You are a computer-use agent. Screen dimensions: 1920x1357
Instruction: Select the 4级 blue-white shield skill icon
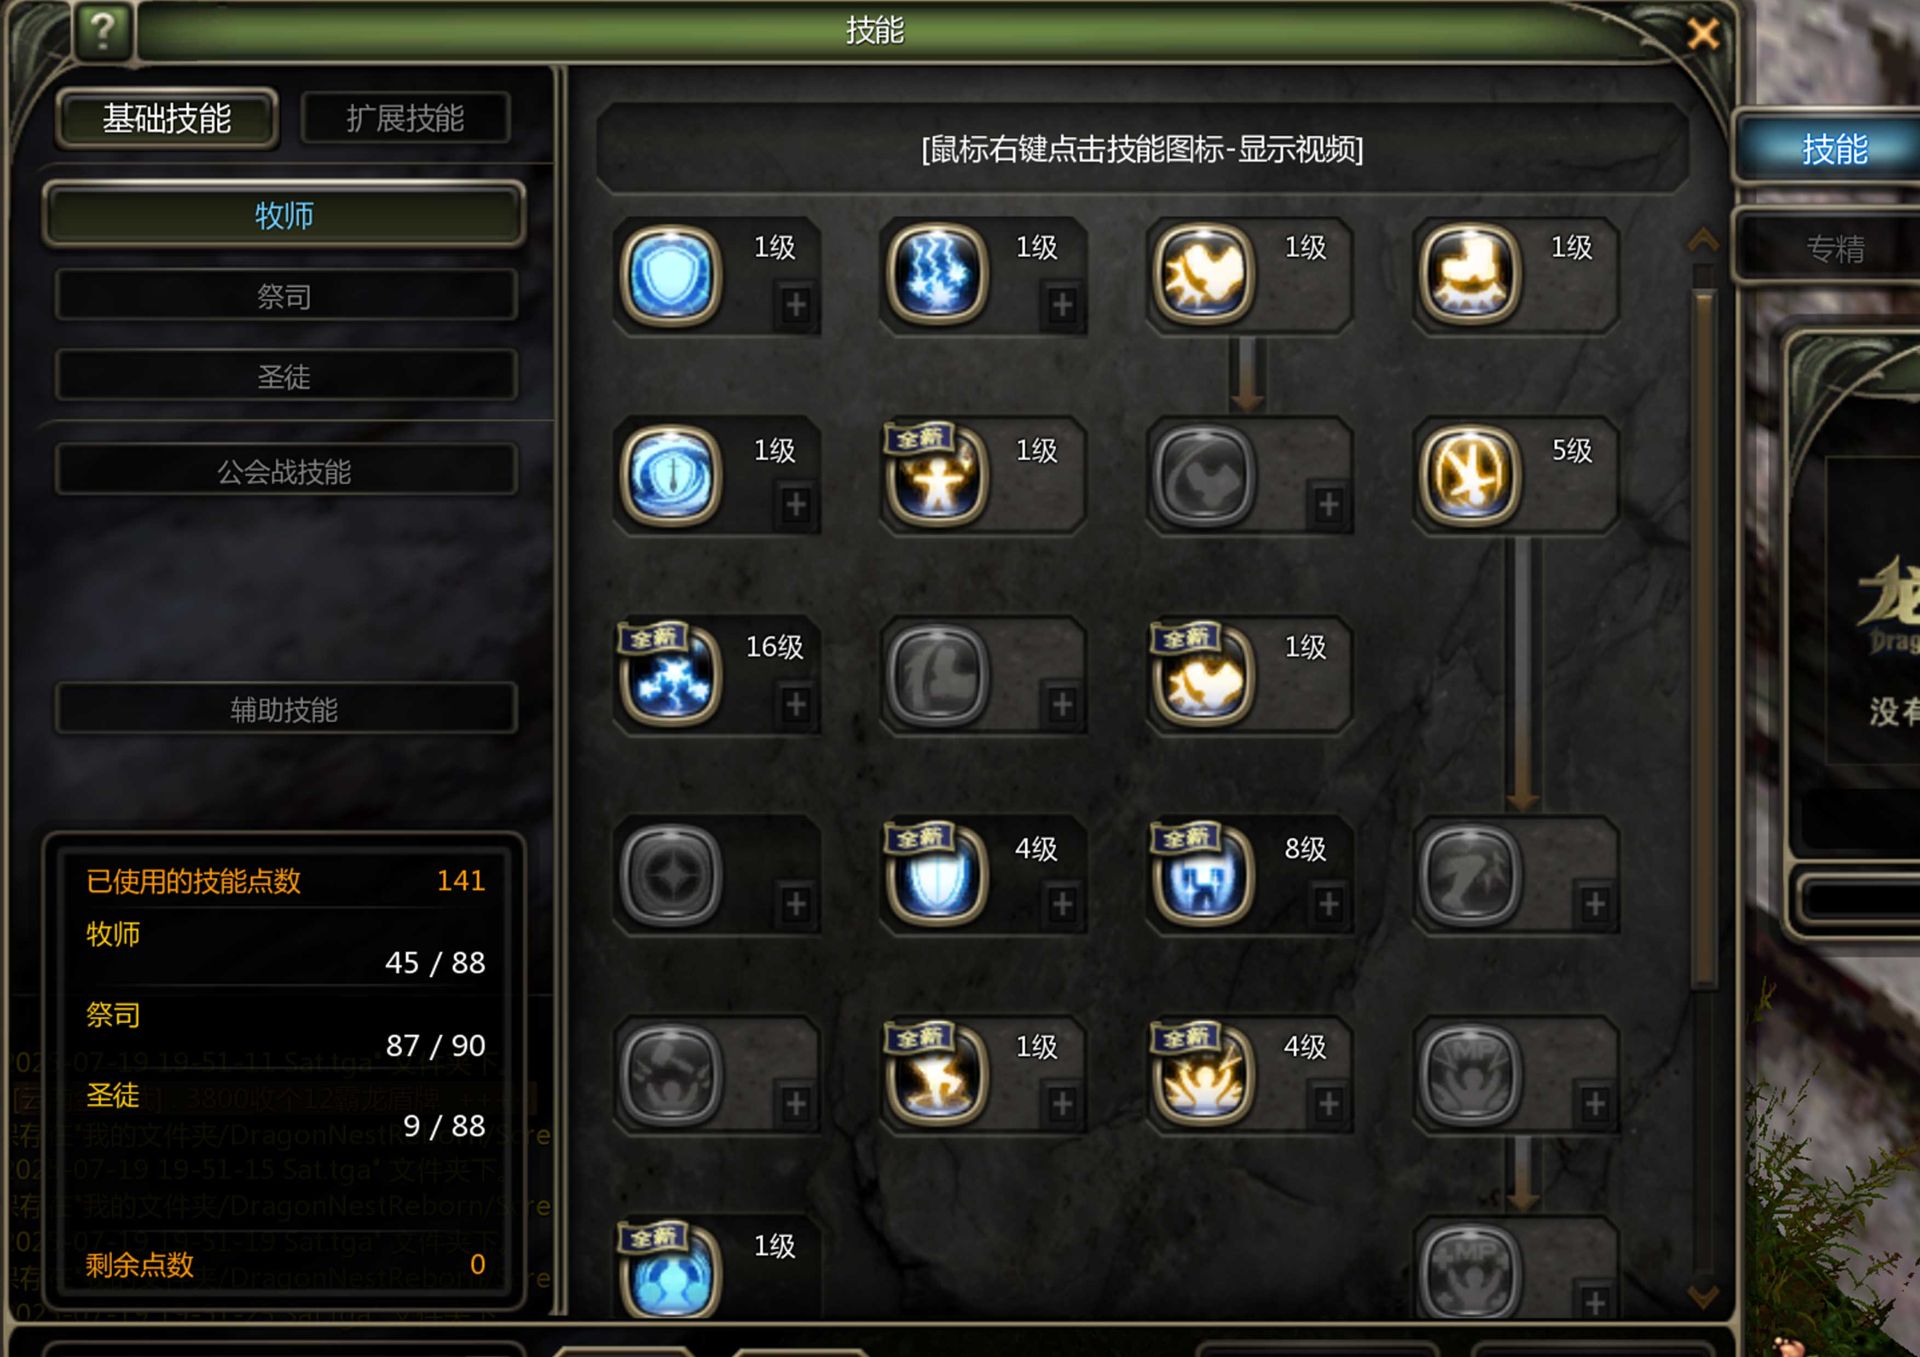click(937, 875)
